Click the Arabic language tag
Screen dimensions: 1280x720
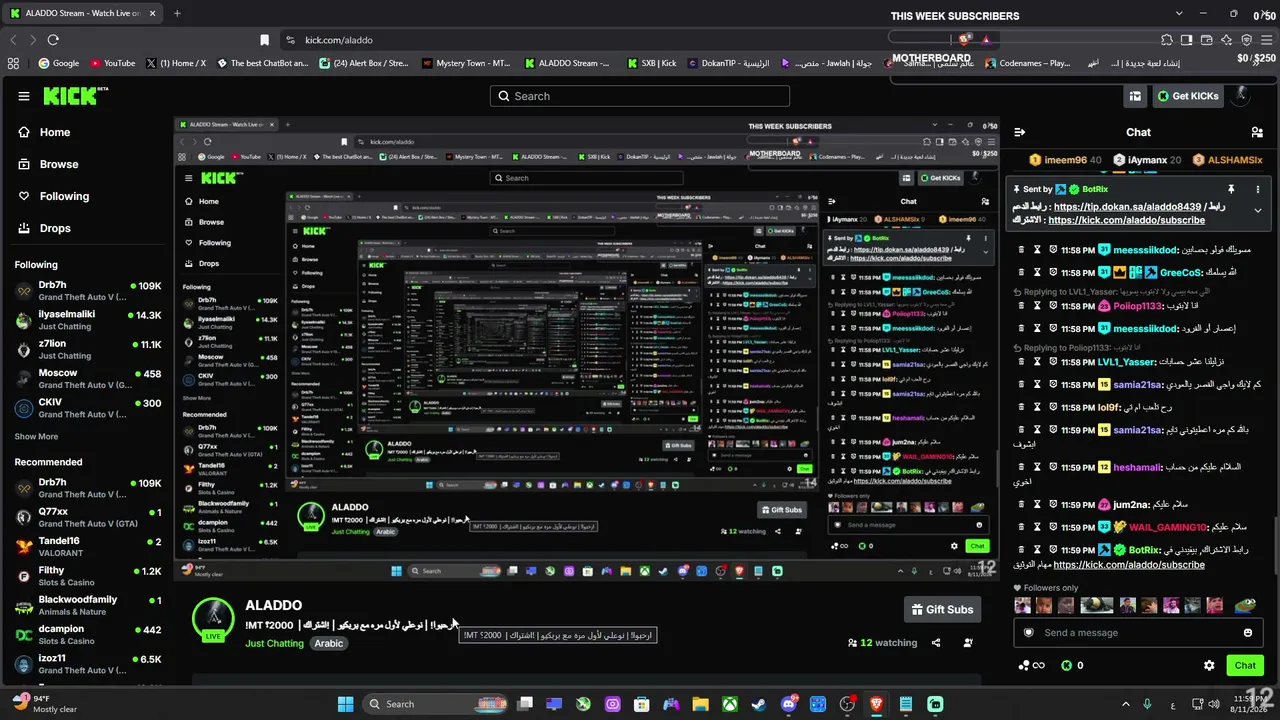329,644
